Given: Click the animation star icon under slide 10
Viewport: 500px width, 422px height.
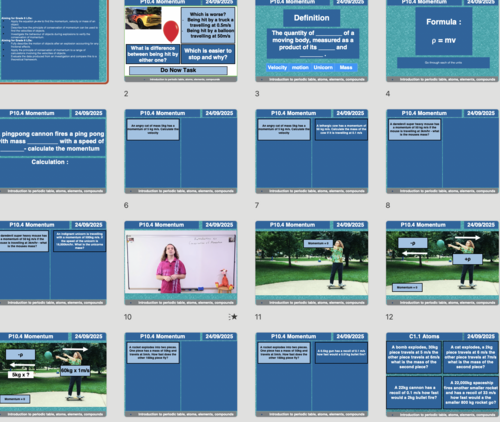Looking at the screenshot, I should tap(233, 317).
